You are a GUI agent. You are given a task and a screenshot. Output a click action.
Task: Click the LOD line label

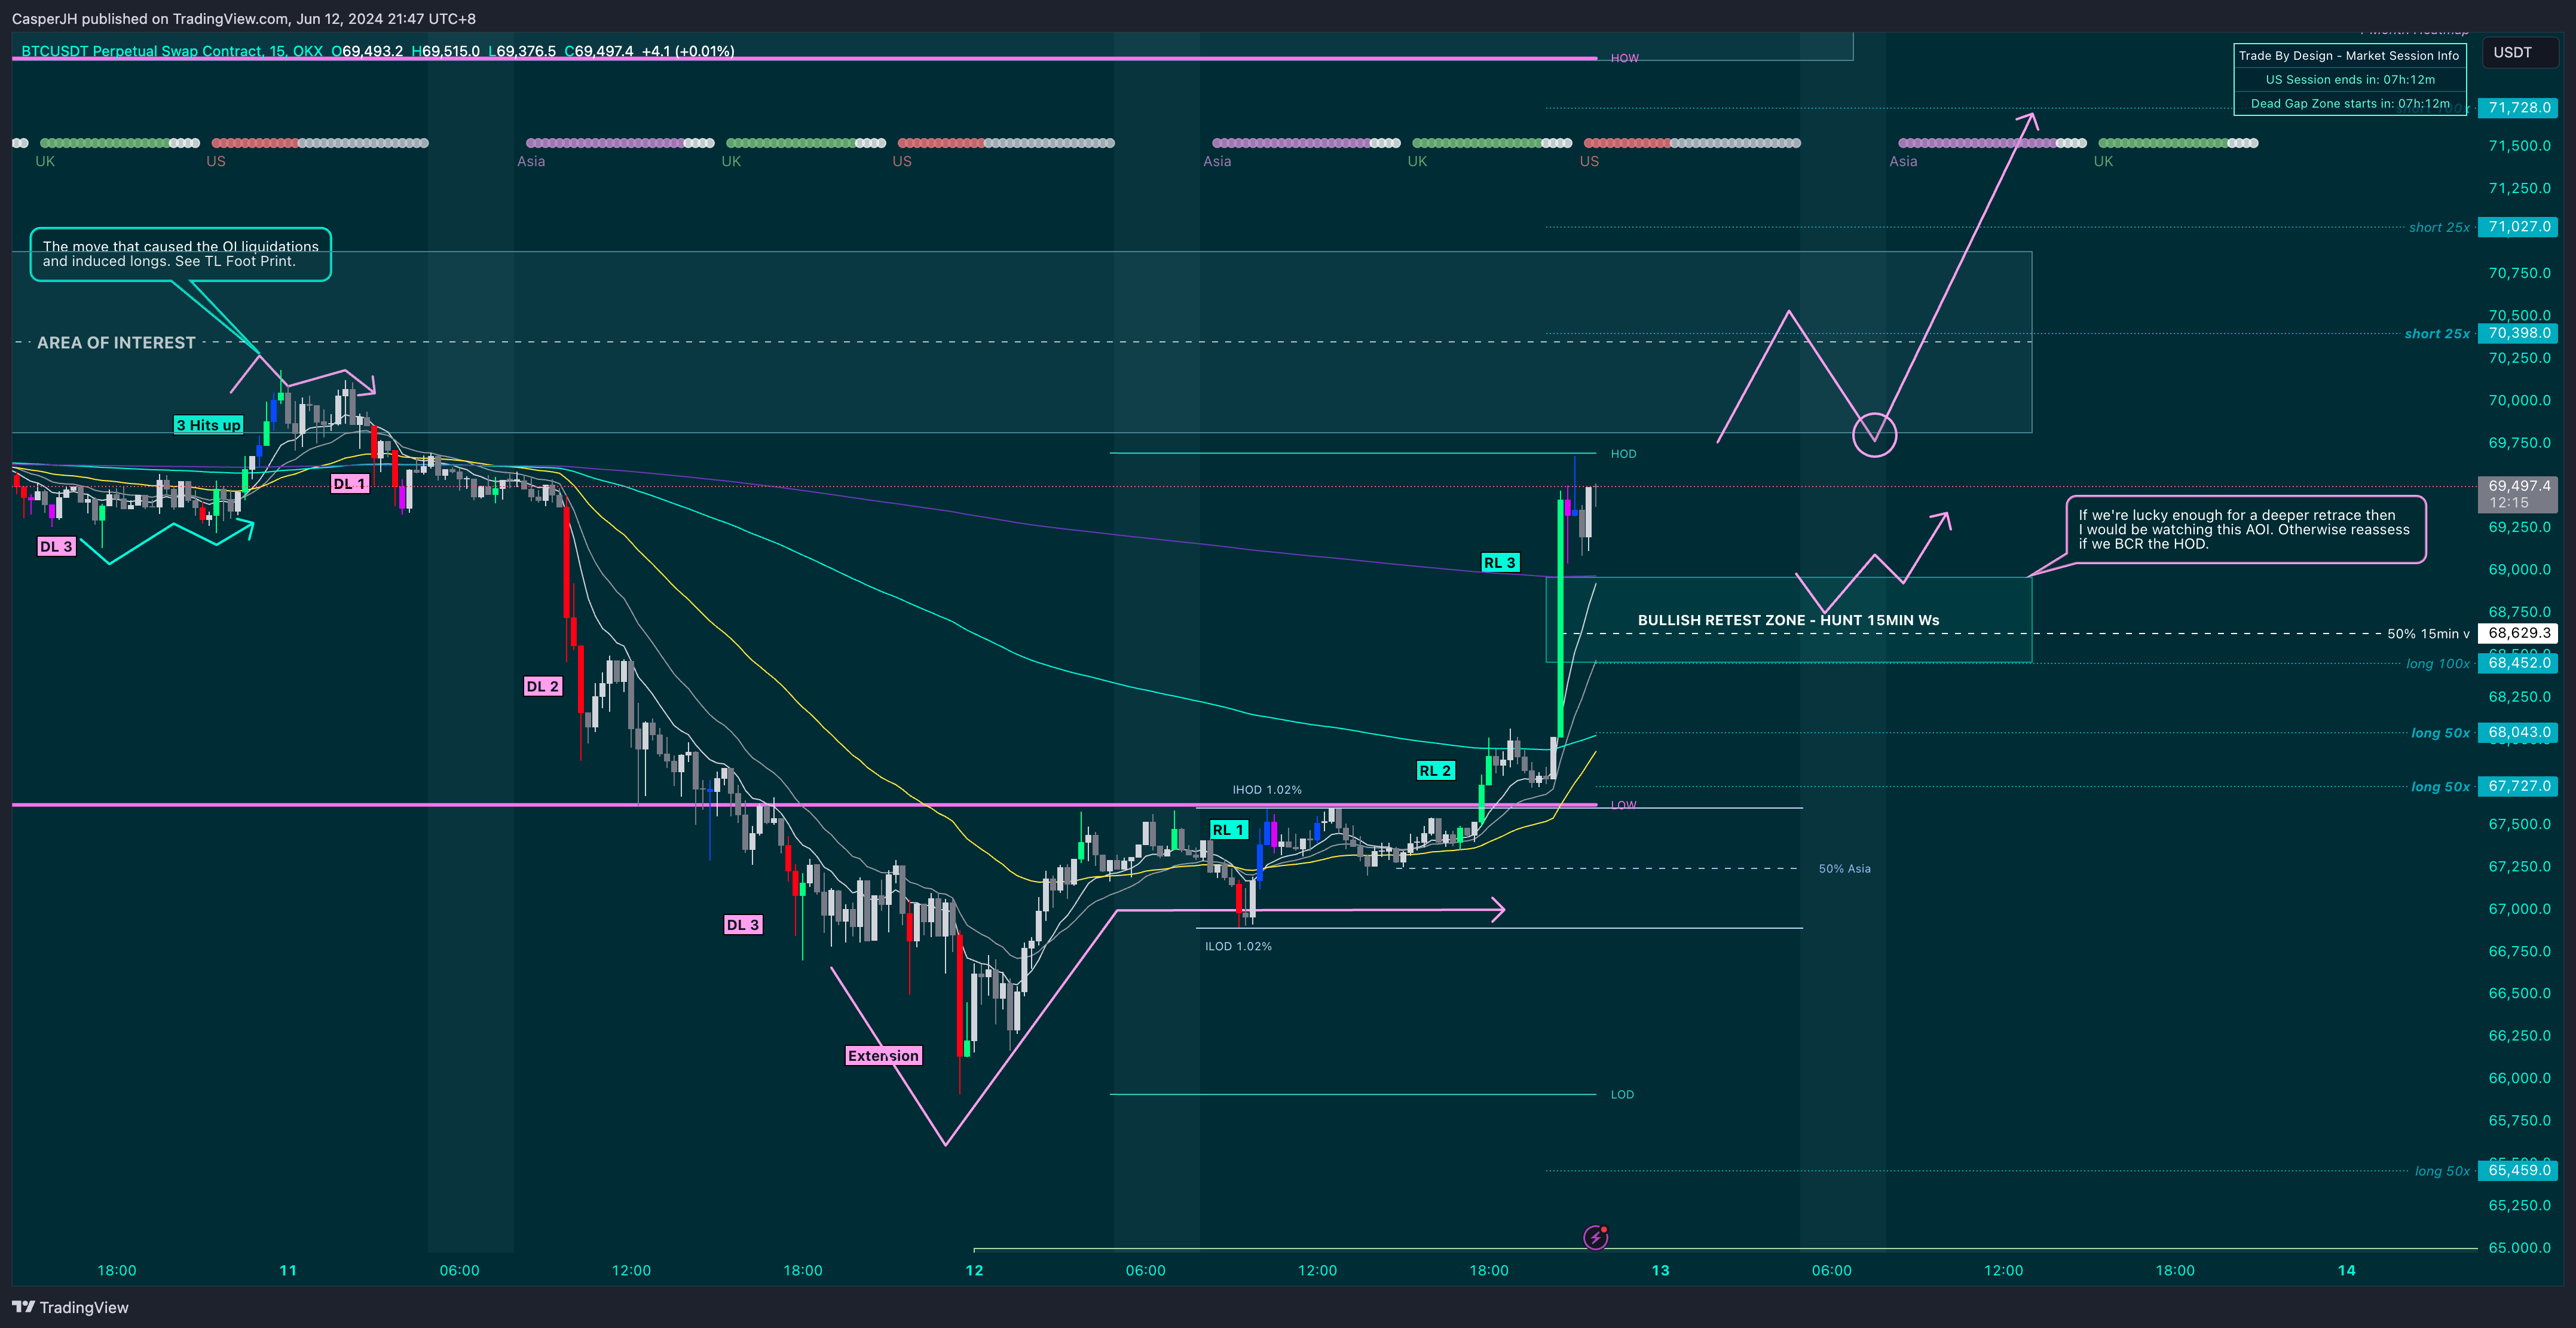coord(1622,1095)
